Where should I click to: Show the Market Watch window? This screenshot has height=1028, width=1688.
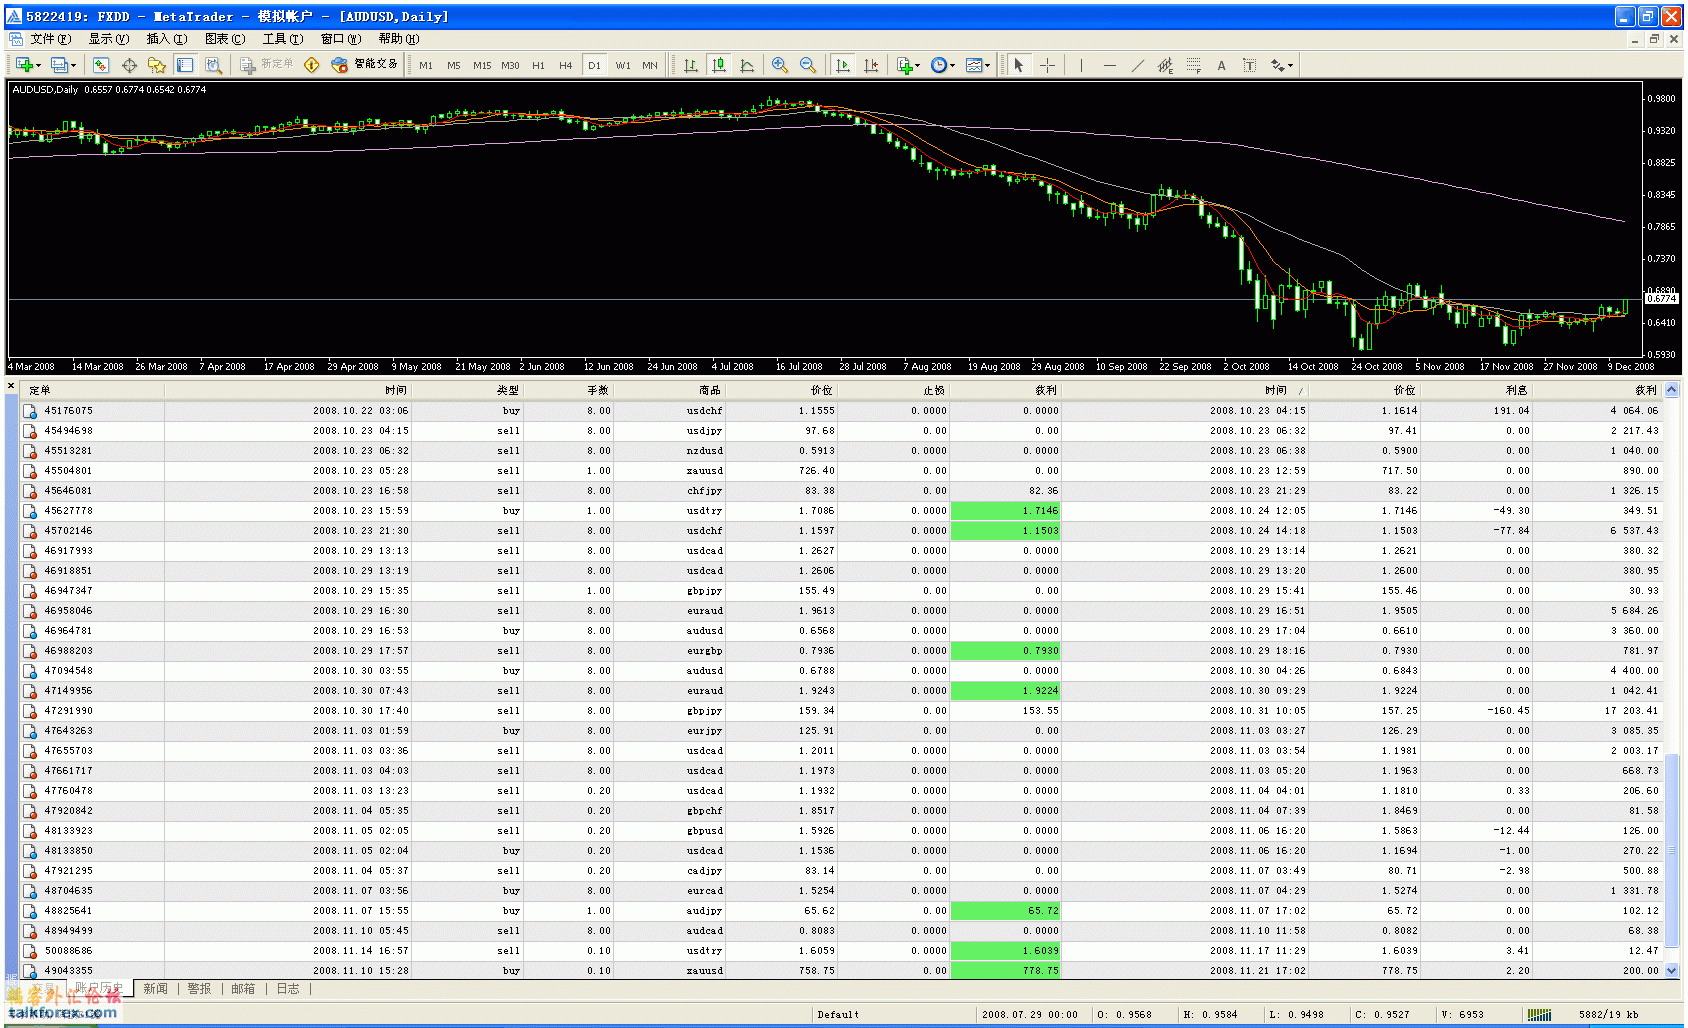click(x=101, y=65)
